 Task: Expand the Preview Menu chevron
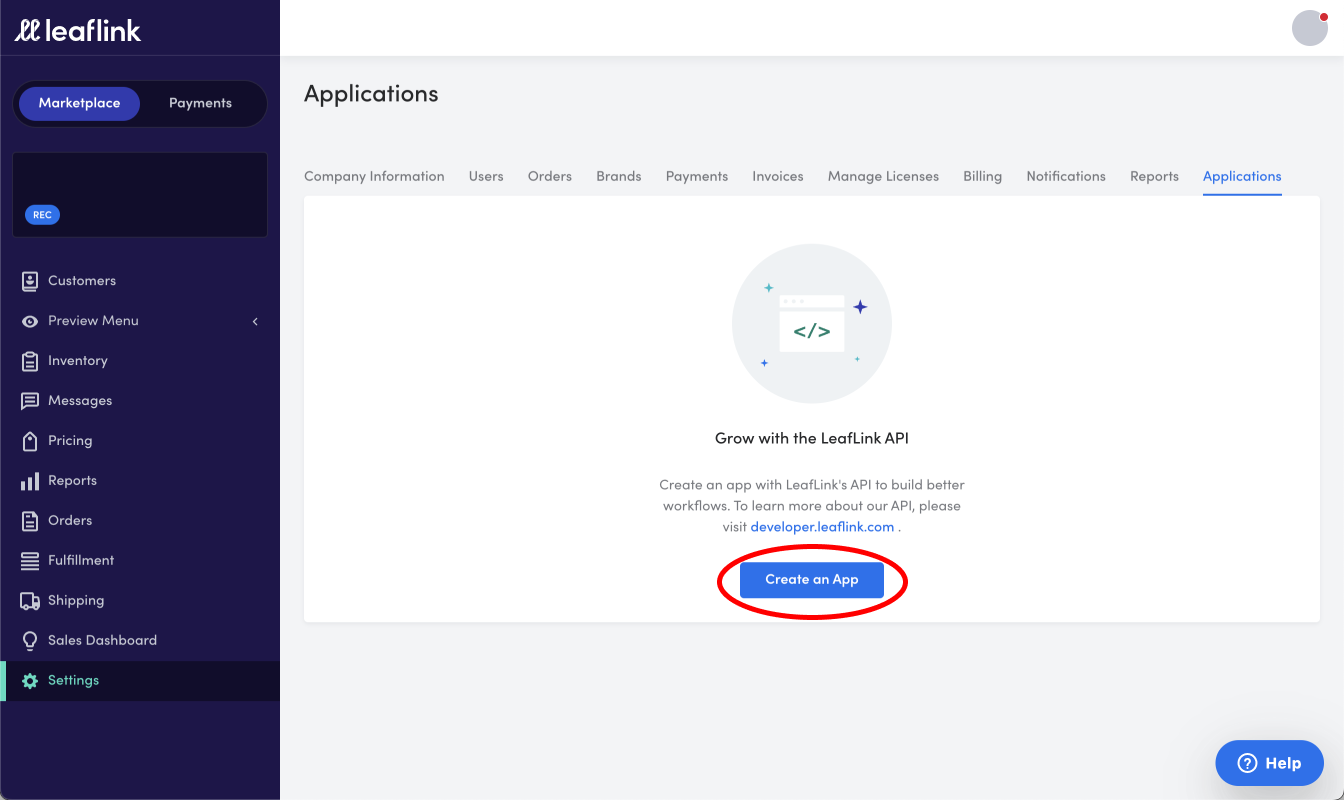[x=255, y=321]
